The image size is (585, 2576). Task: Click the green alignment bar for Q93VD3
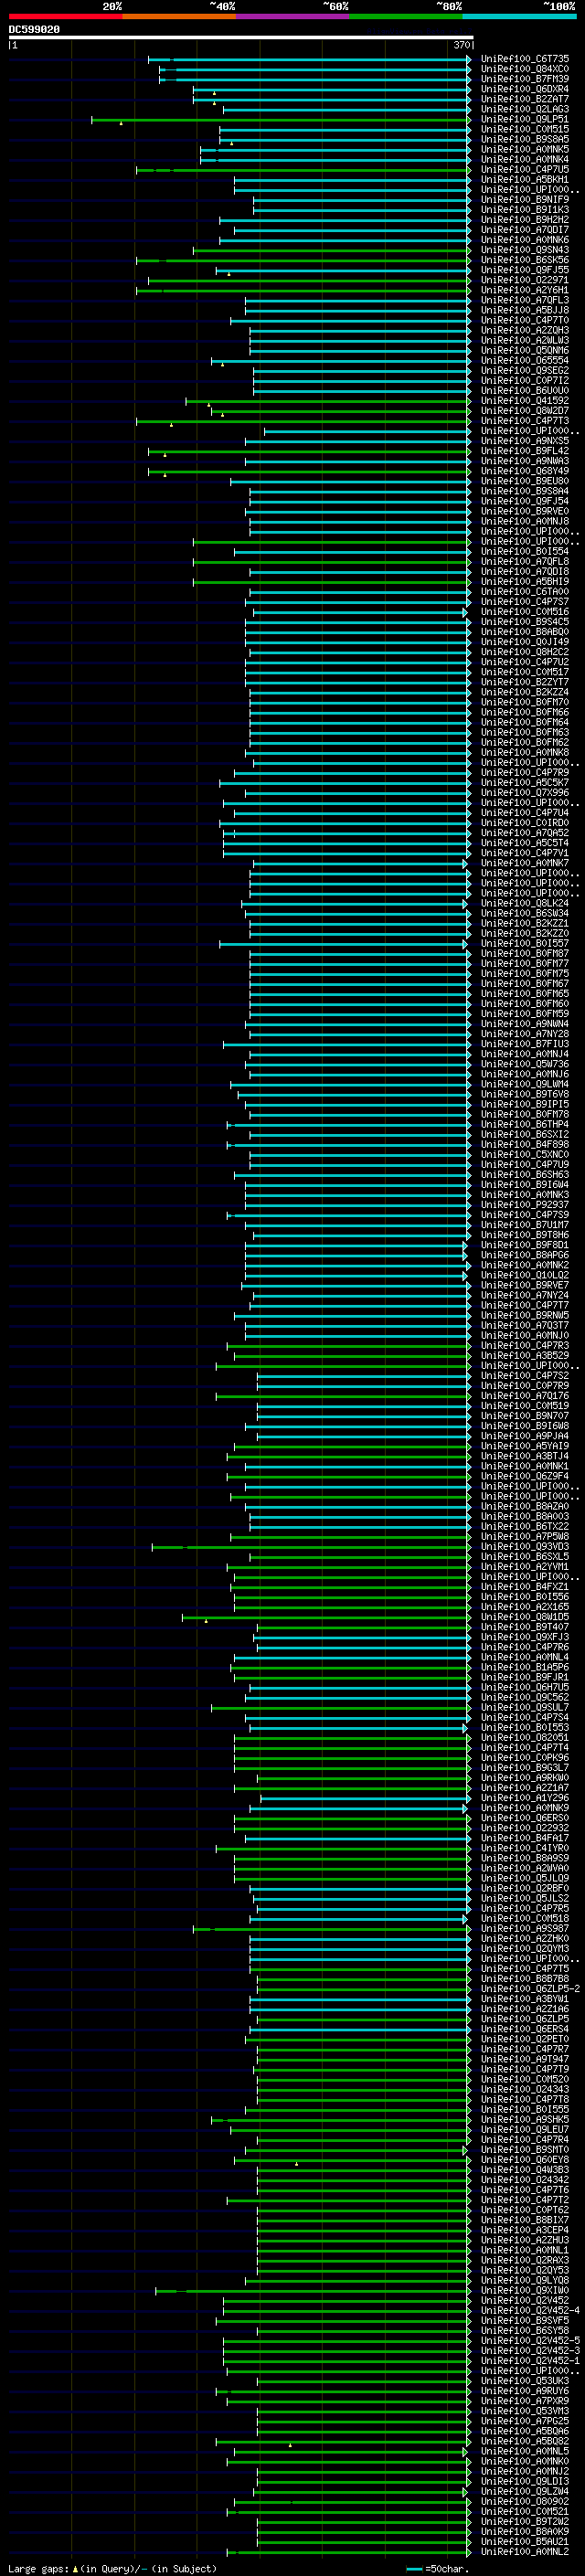click(310, 1547)
